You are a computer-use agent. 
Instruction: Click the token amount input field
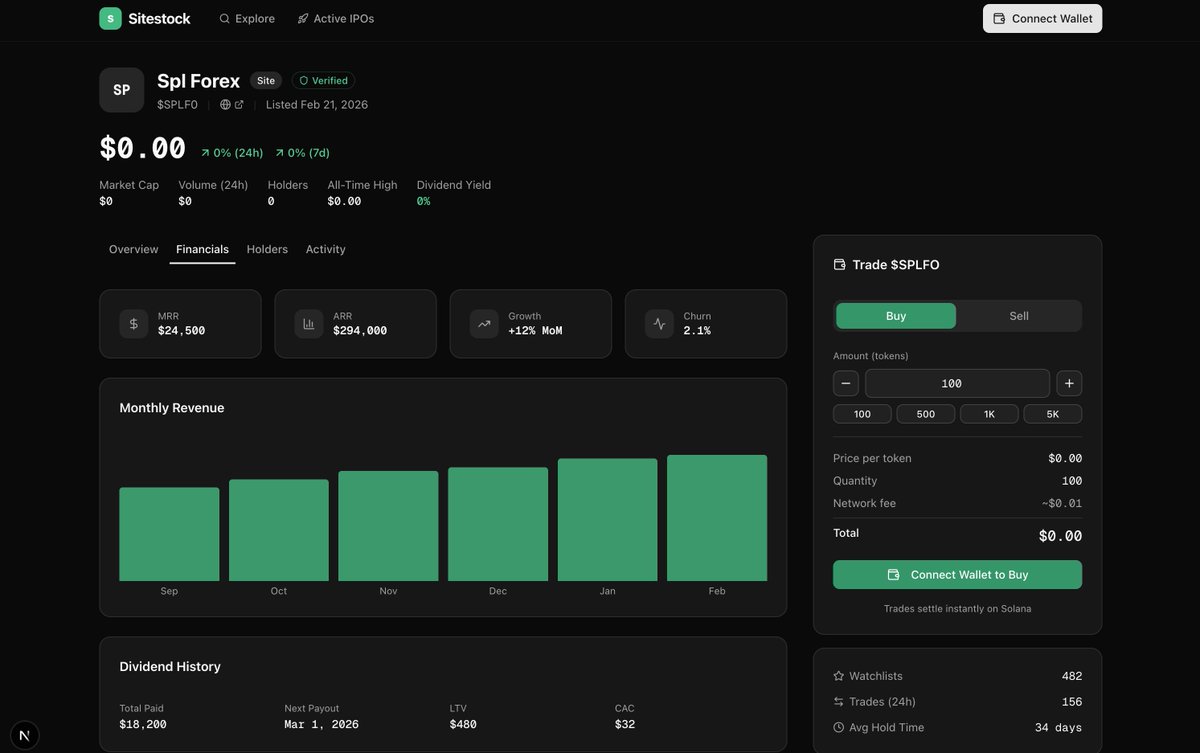[957, 383]
